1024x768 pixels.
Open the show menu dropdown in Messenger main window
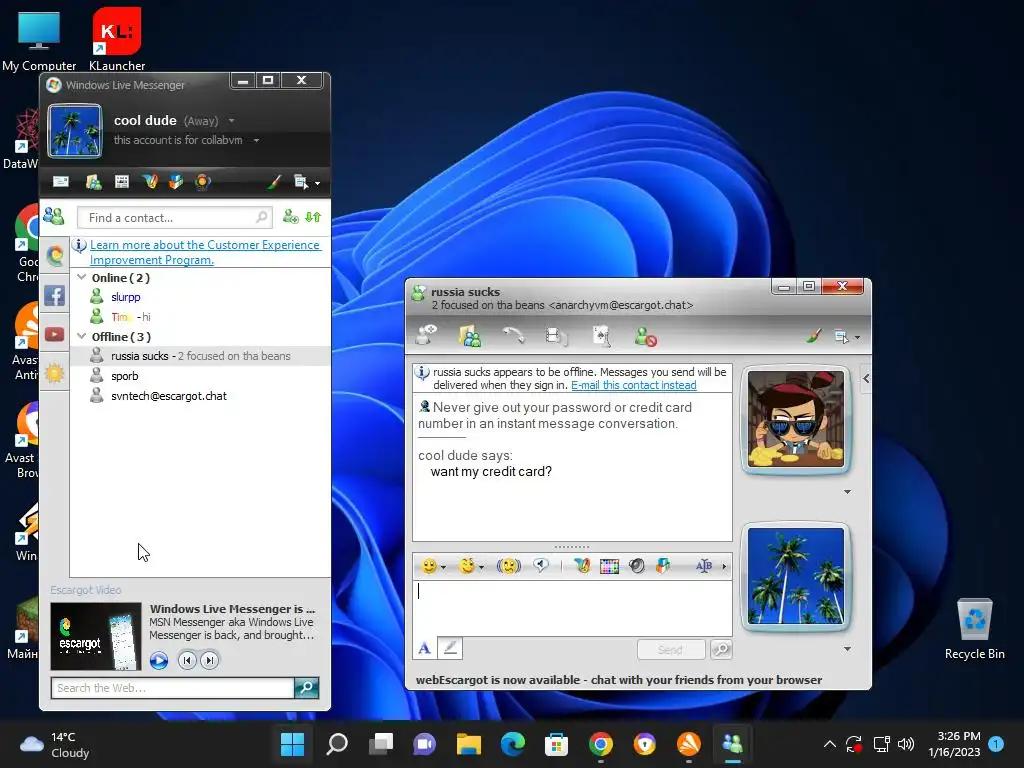tap(307, 182)
